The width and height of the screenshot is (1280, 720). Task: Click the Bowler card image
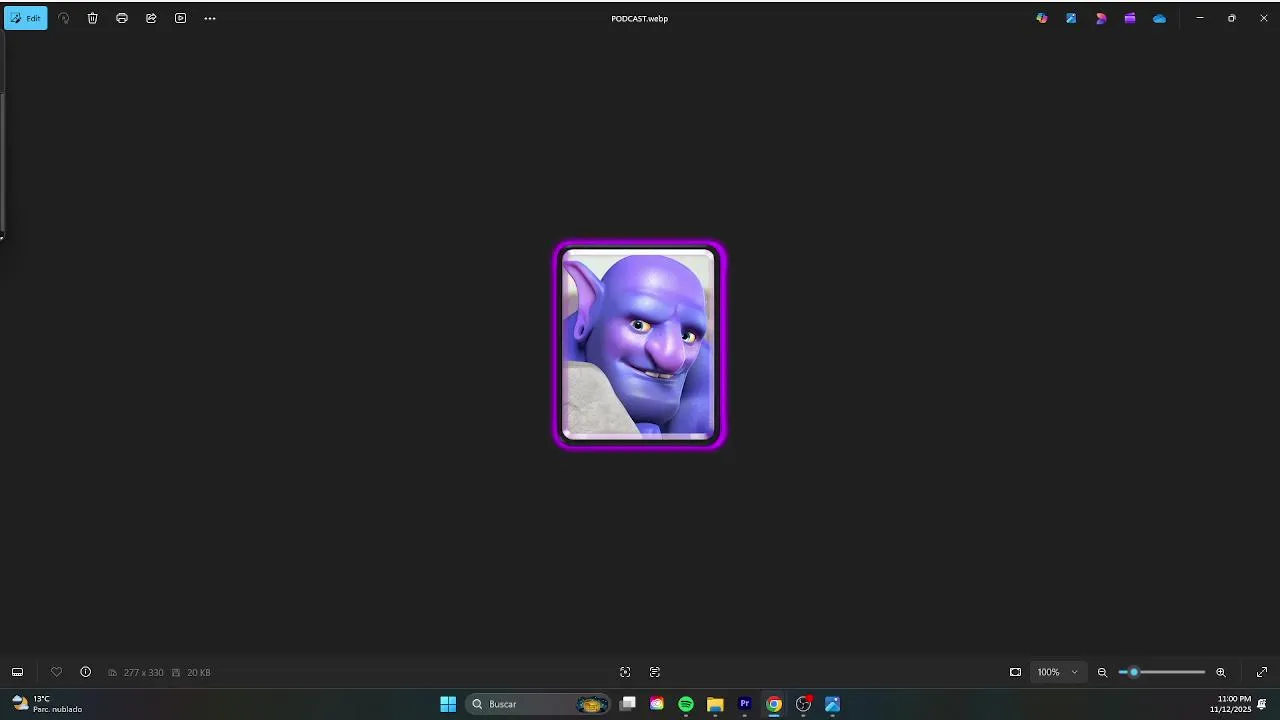(x=640, y=345)
